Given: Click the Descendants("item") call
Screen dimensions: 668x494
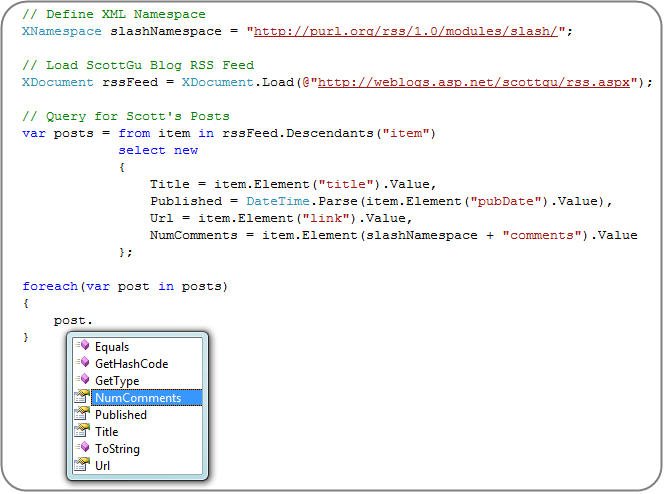Looking at the screenshot, I should (x=361, y=134).
